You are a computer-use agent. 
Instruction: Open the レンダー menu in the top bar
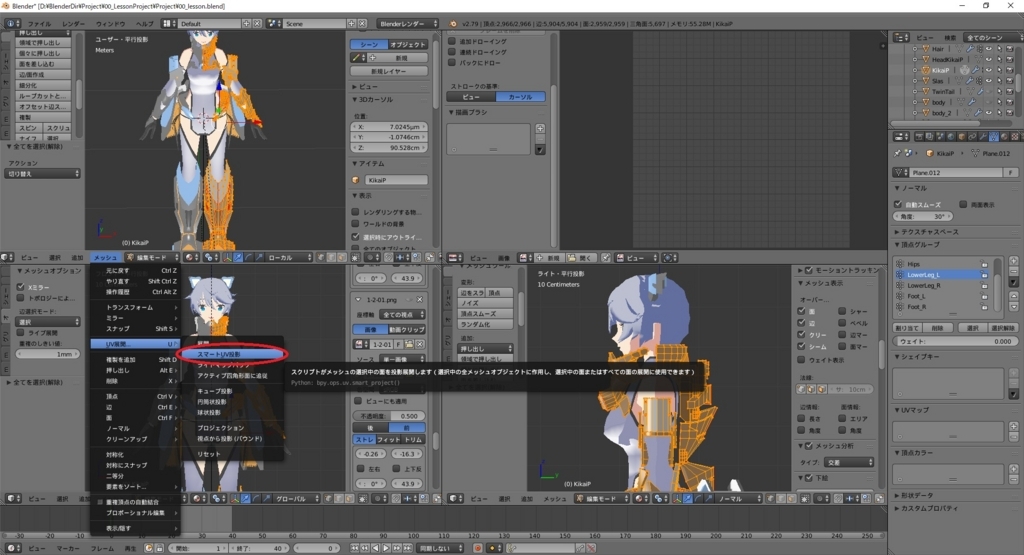click(73, 24)
